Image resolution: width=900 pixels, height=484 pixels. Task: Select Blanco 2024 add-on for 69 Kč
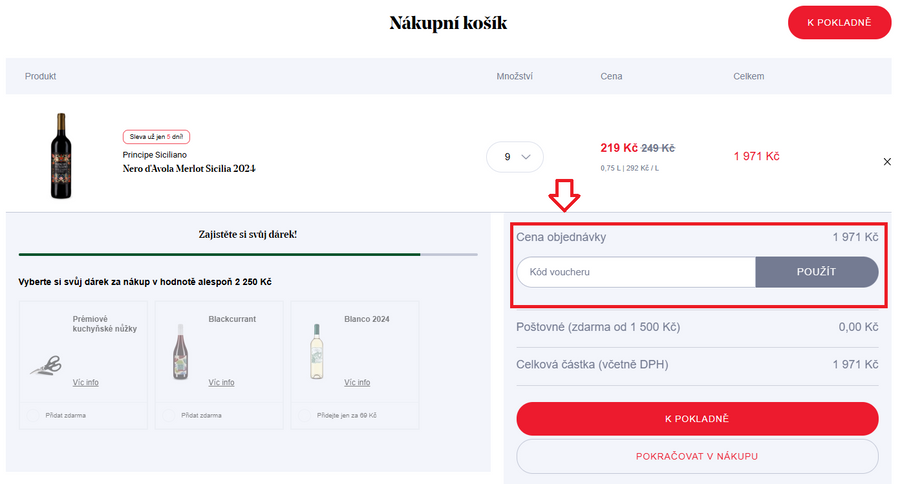303,414
